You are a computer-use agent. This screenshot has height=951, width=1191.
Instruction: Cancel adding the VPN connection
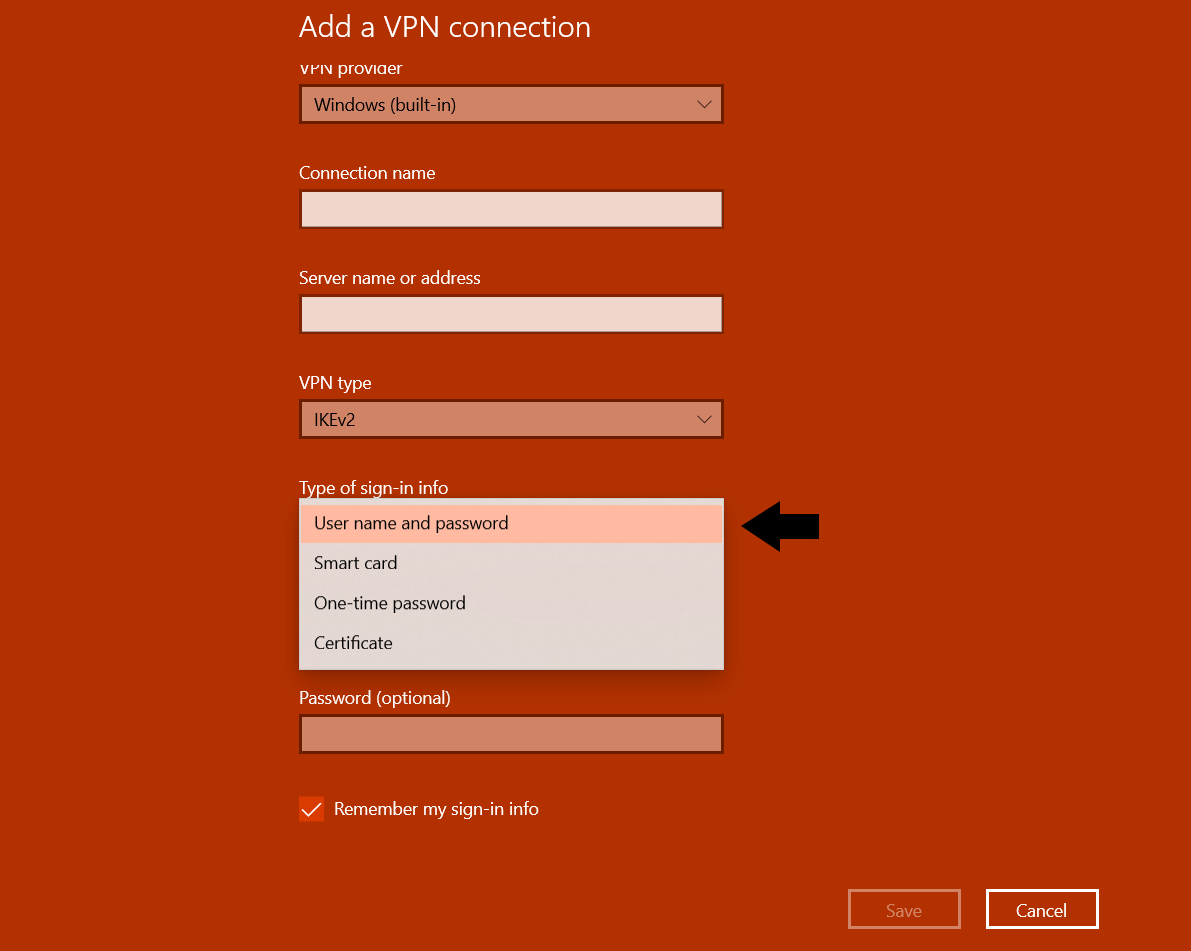coord(1041,910)
